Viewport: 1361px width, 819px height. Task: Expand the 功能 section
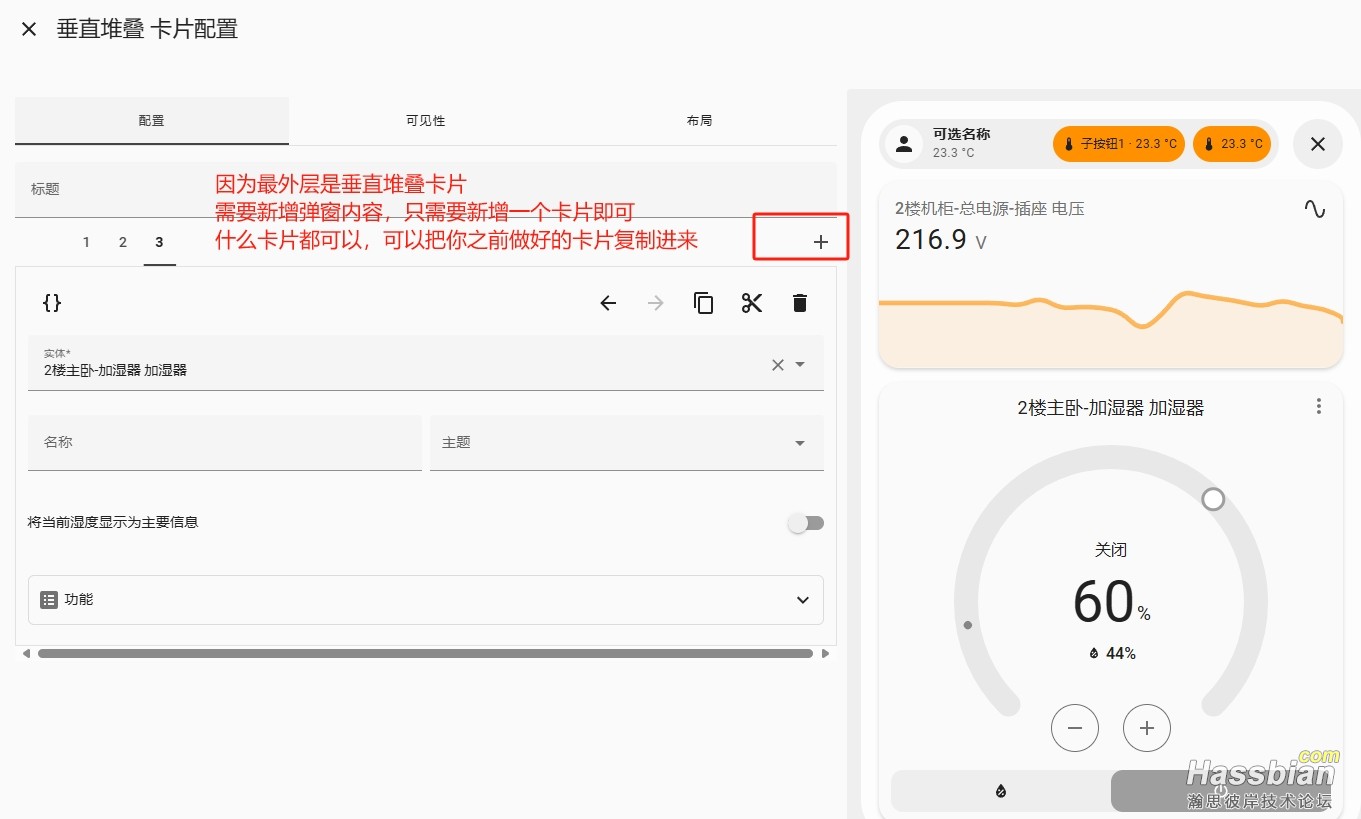426,600
